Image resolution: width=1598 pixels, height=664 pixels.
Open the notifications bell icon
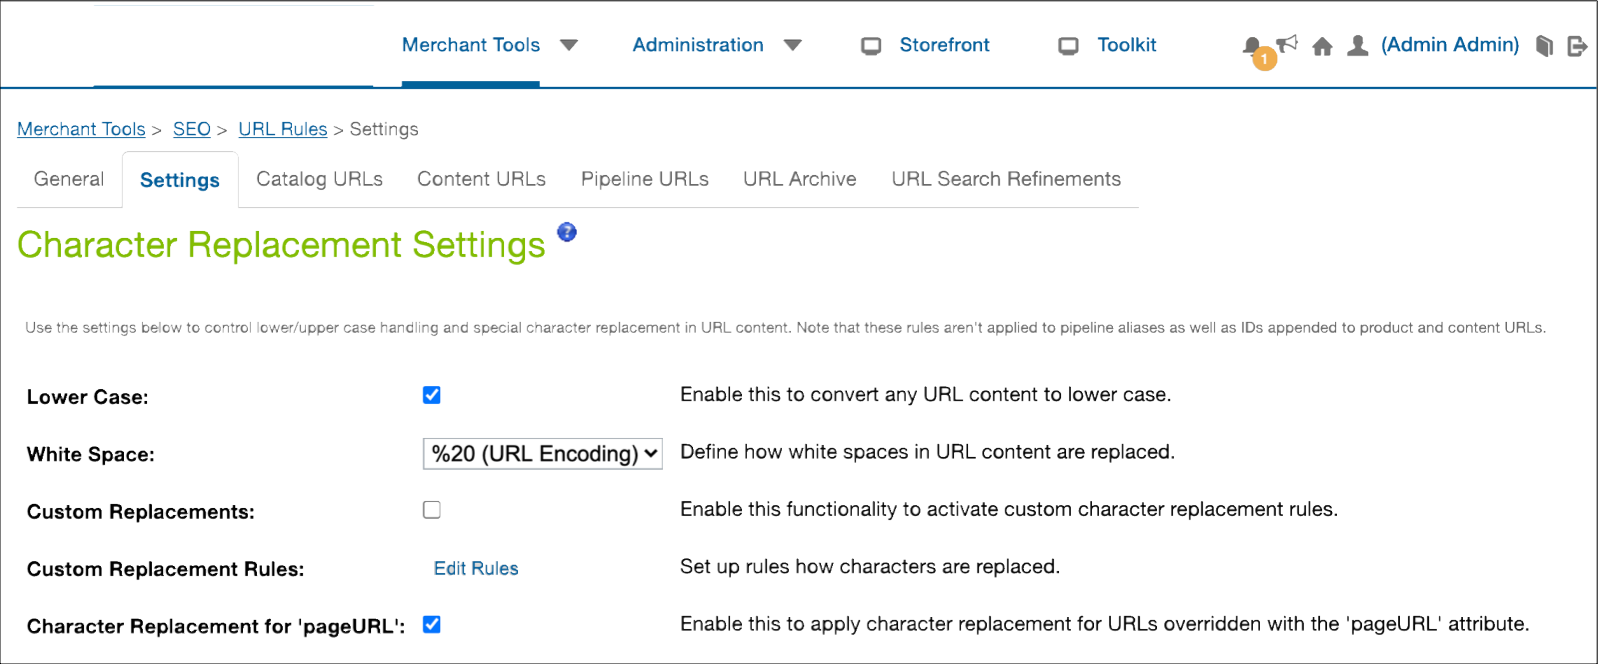click(x=1251, y=46)
